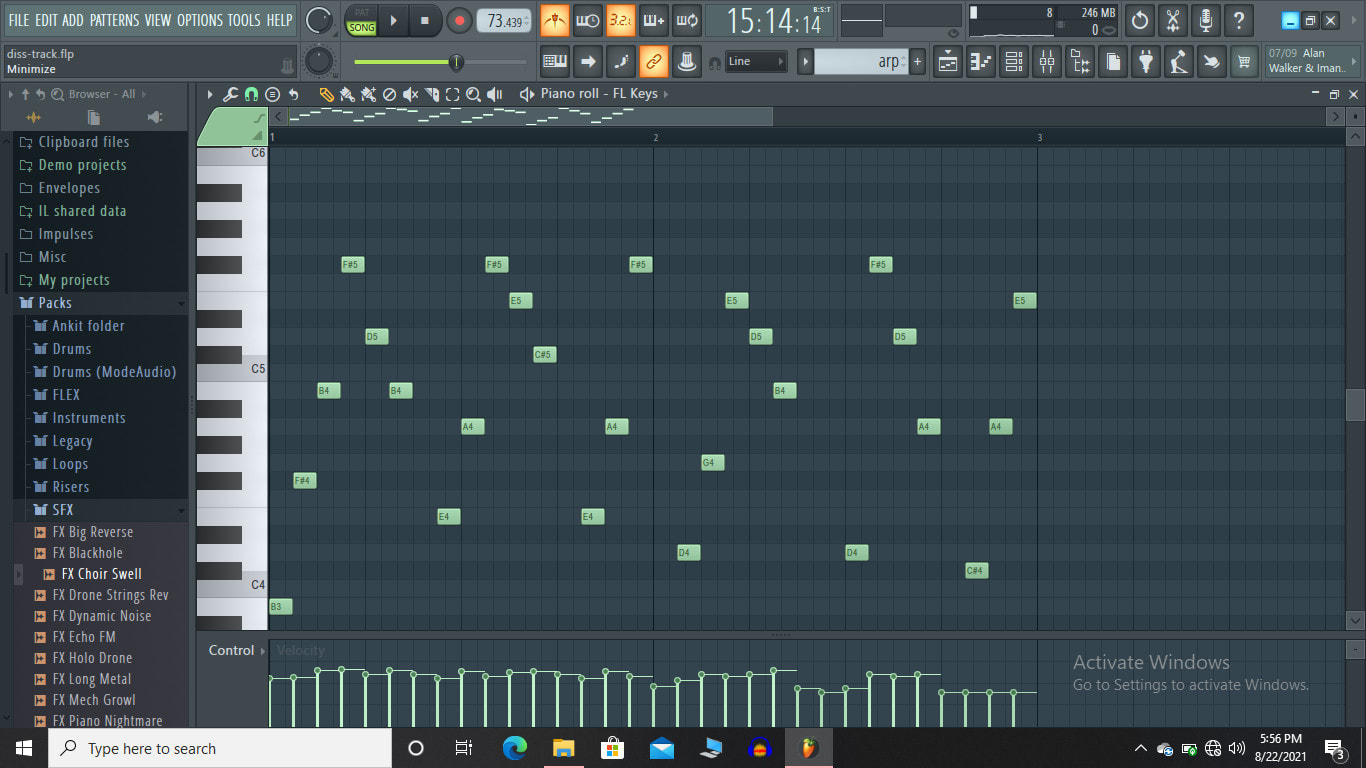This screenshot has height=768, width=1366.
Task: Click the red record button
Action: [x=459, y=20]
